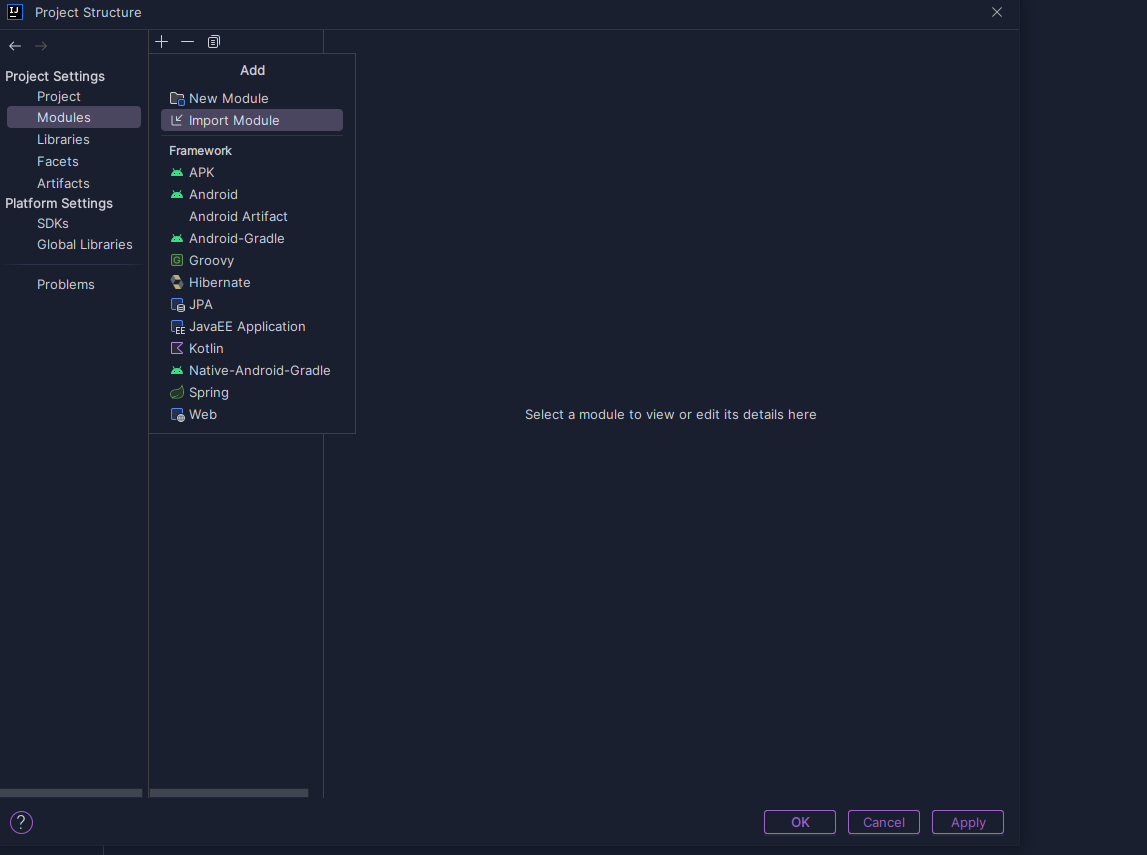View the Problems section
Image resolution: width=1147 pixels, height=855 pixels.
pyautogui.click(x=66, y=285)
